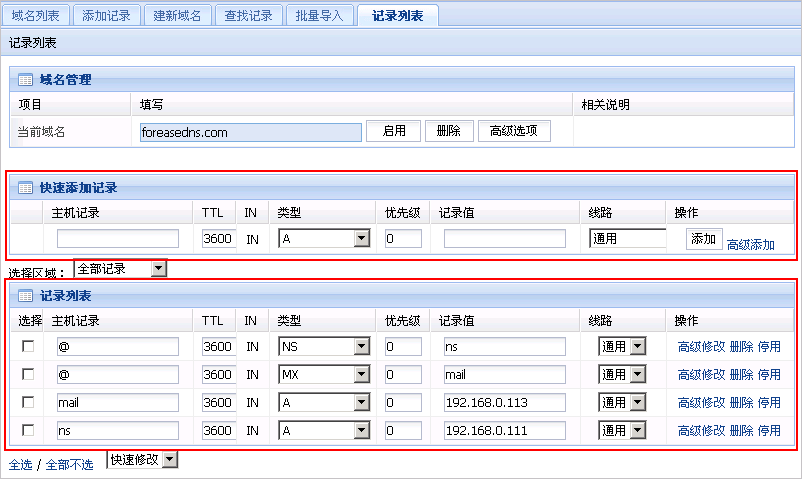Click the 记录值 field with 192.168.0.113
This screenshot has height=479, width=802.
(x=505, y=402)
